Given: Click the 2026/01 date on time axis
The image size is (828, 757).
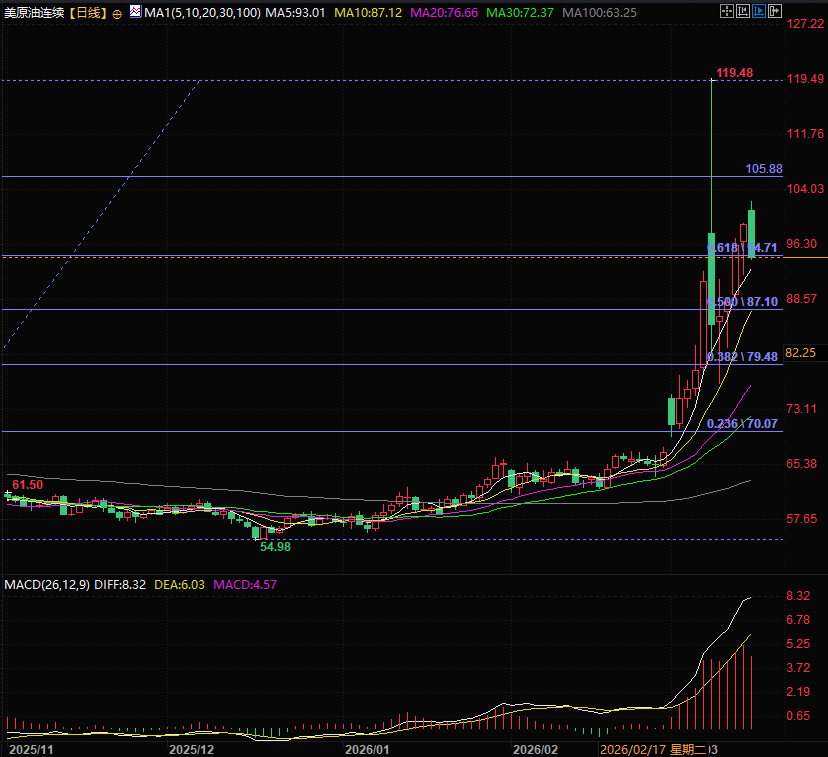Looking at the screenshot, I should (x=367, y=750).
